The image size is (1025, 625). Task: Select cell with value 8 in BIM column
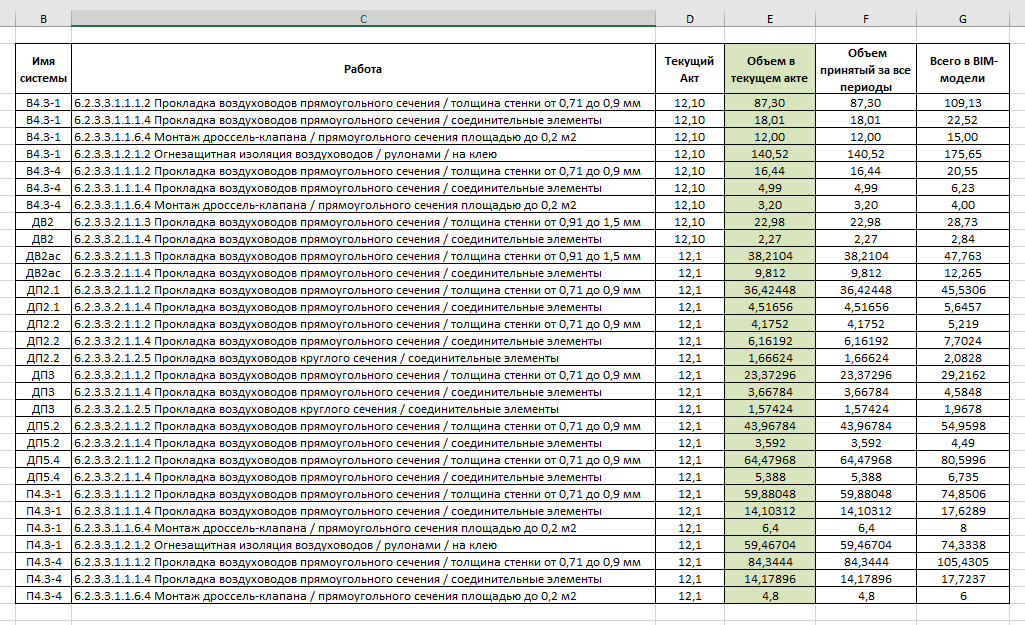tap(963, 528)
